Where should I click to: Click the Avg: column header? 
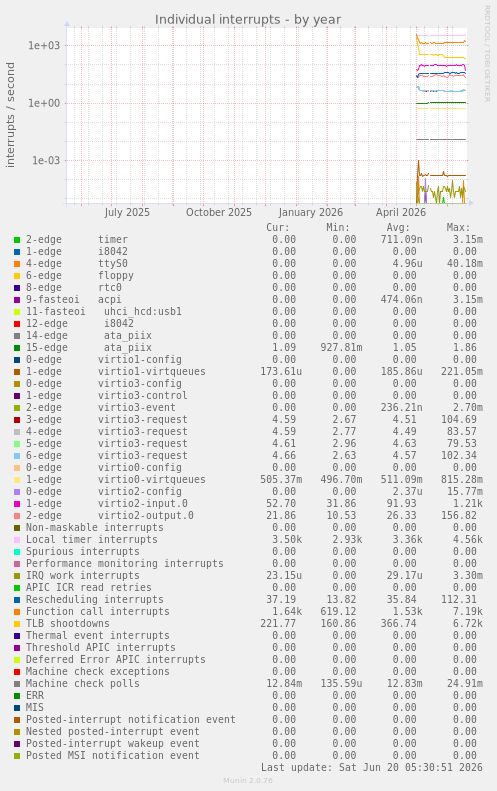(x=398, y=228)
